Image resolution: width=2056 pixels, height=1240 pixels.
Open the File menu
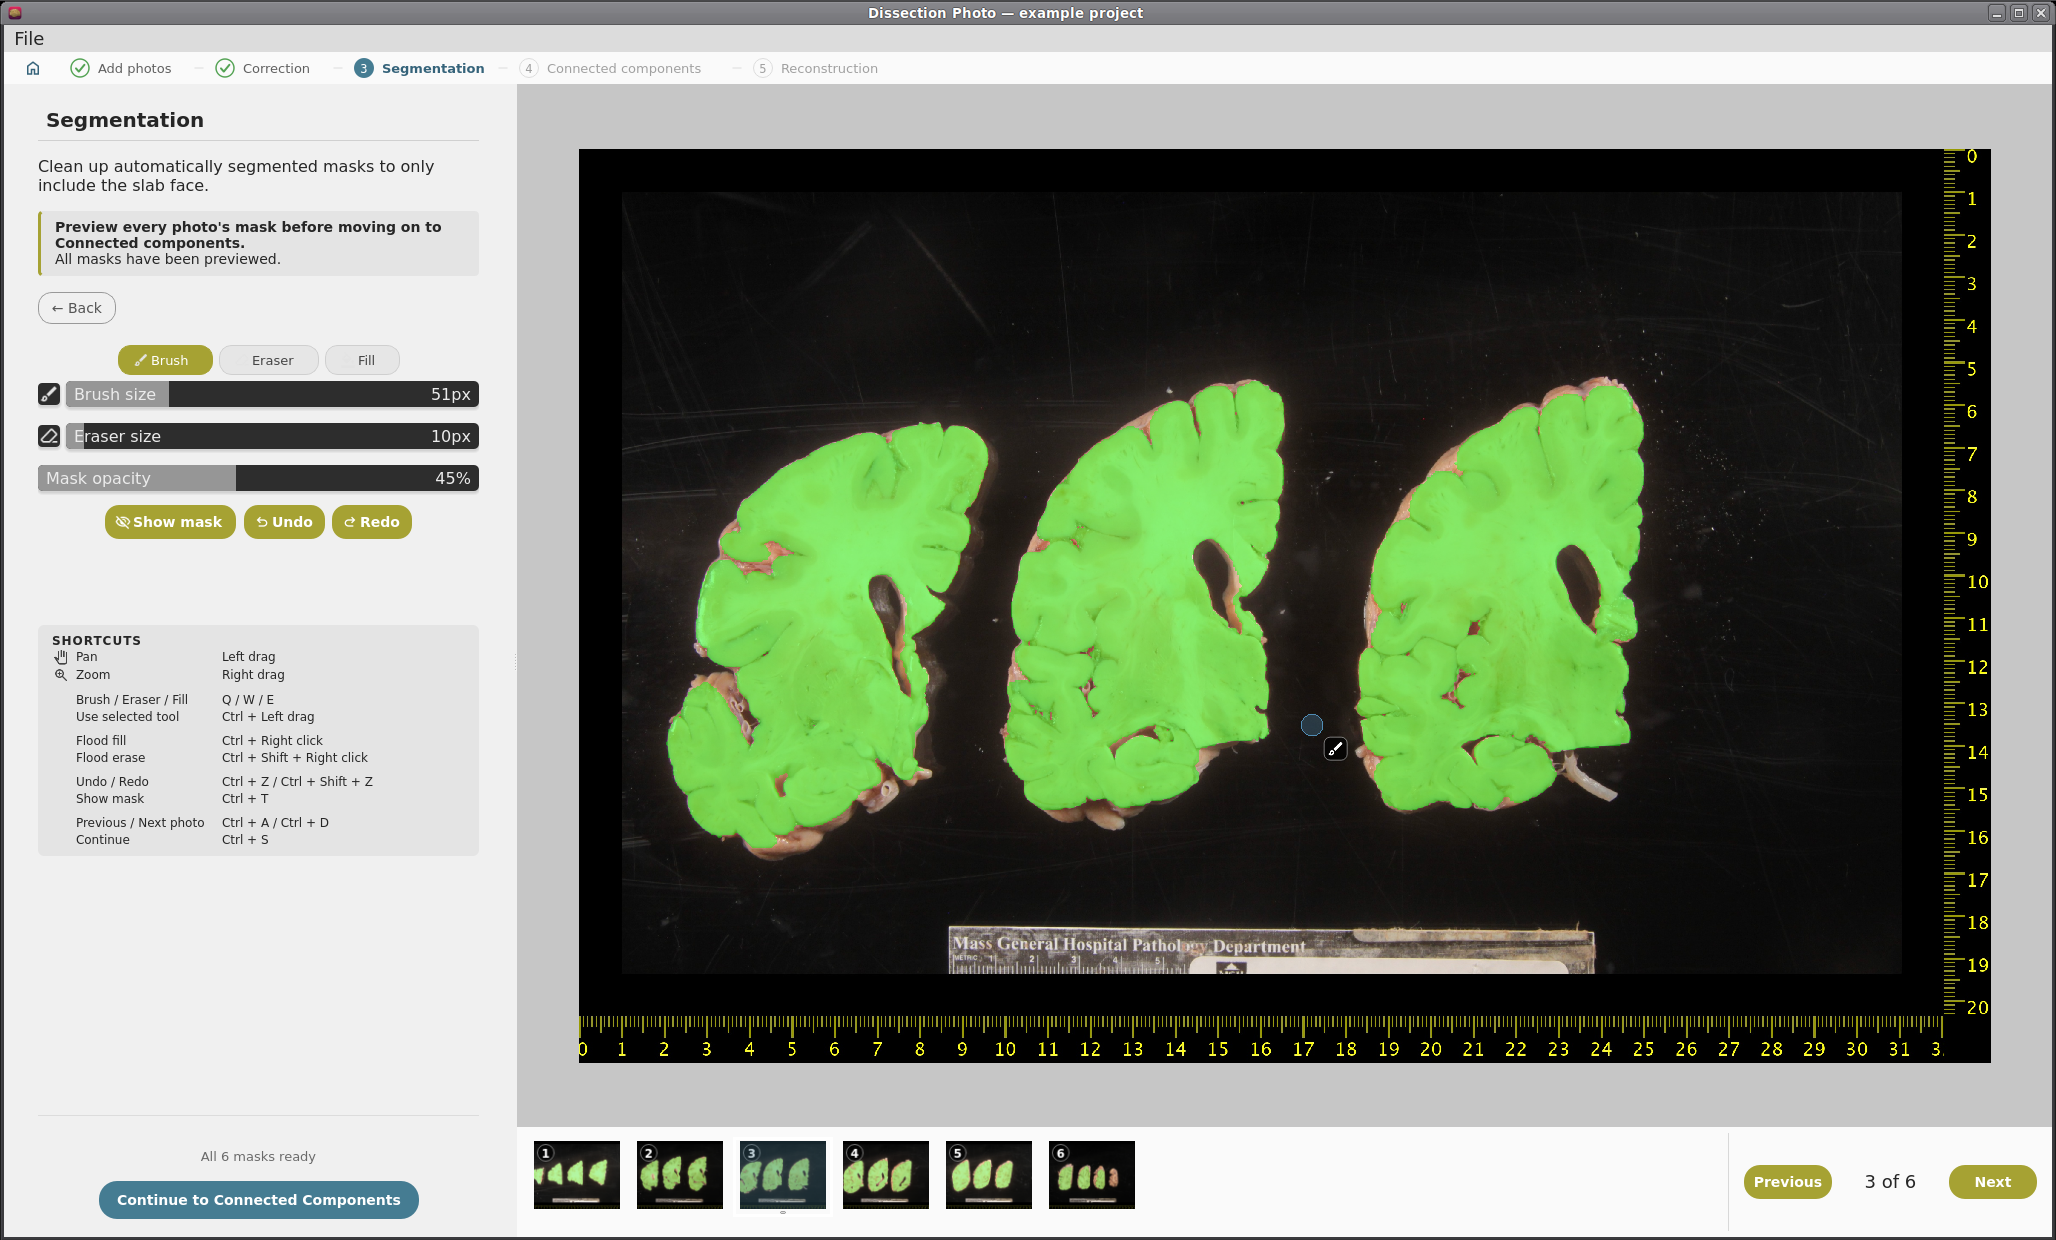(x=29, y=38)
